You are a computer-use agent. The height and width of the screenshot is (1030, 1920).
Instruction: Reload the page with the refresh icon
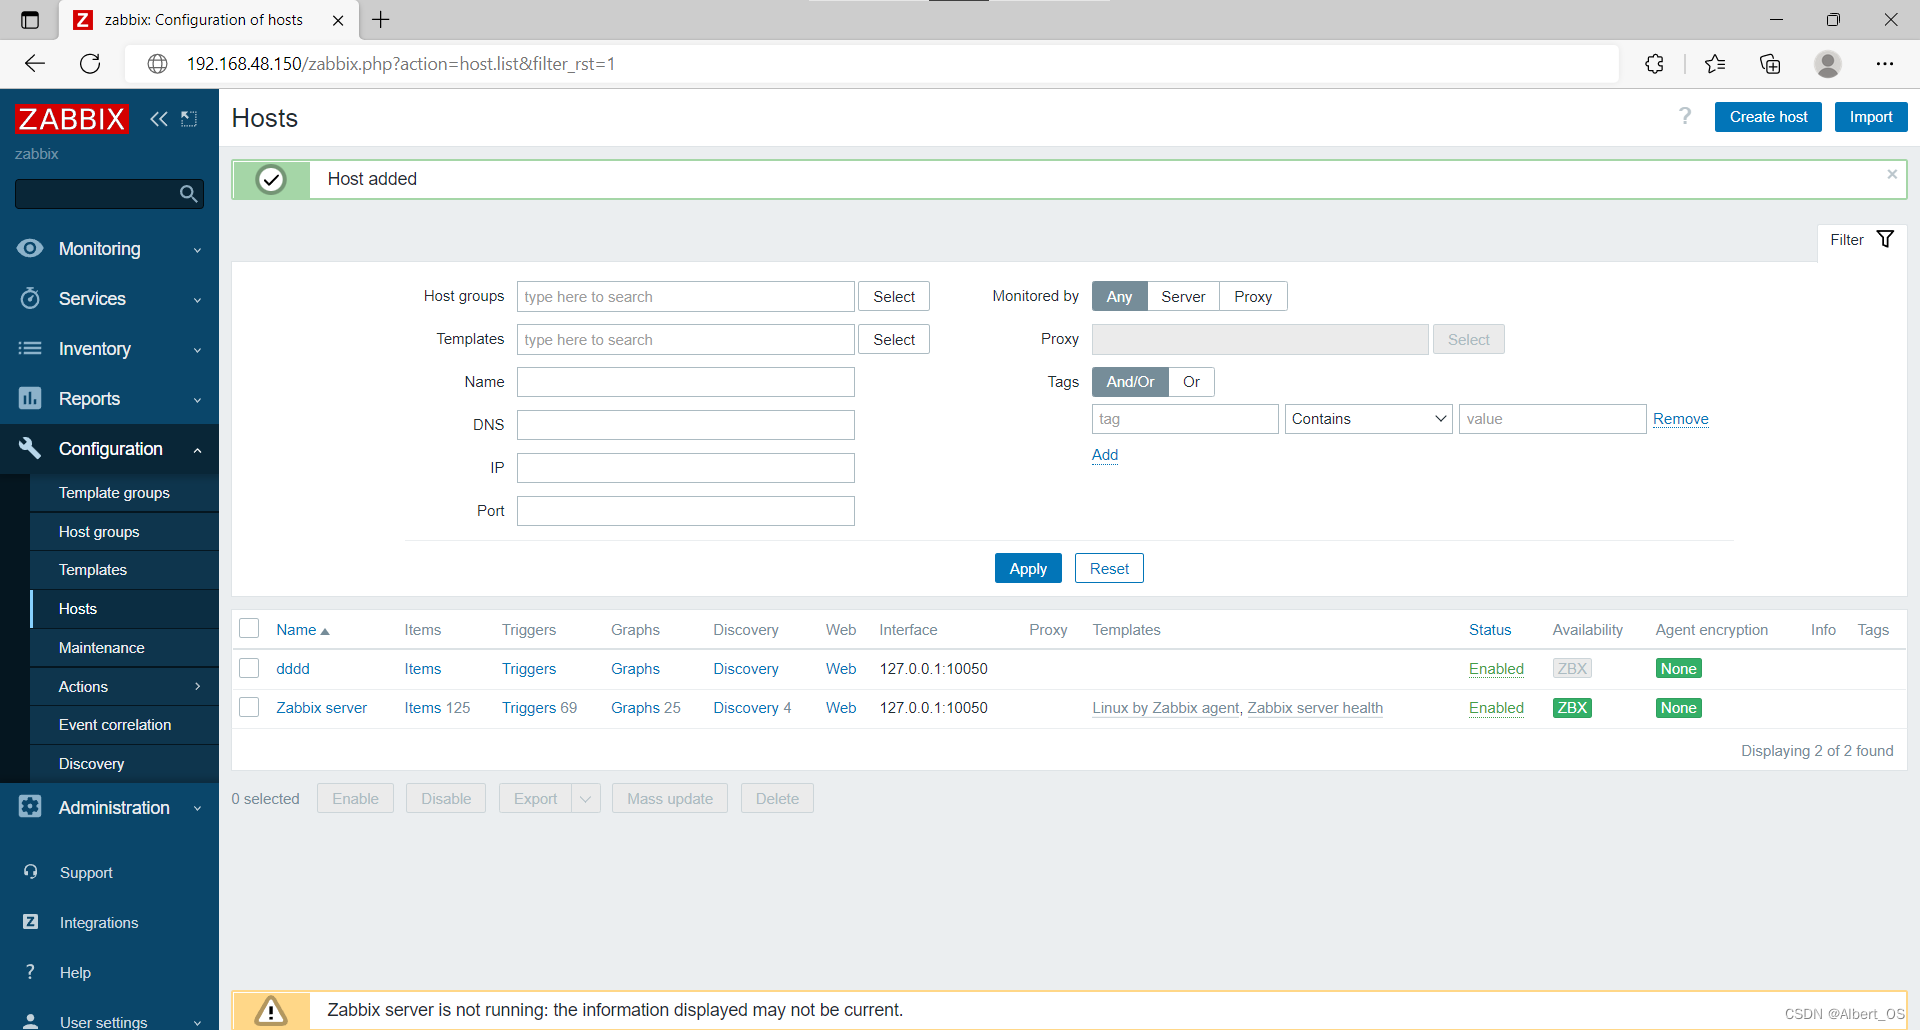point(90,64)
